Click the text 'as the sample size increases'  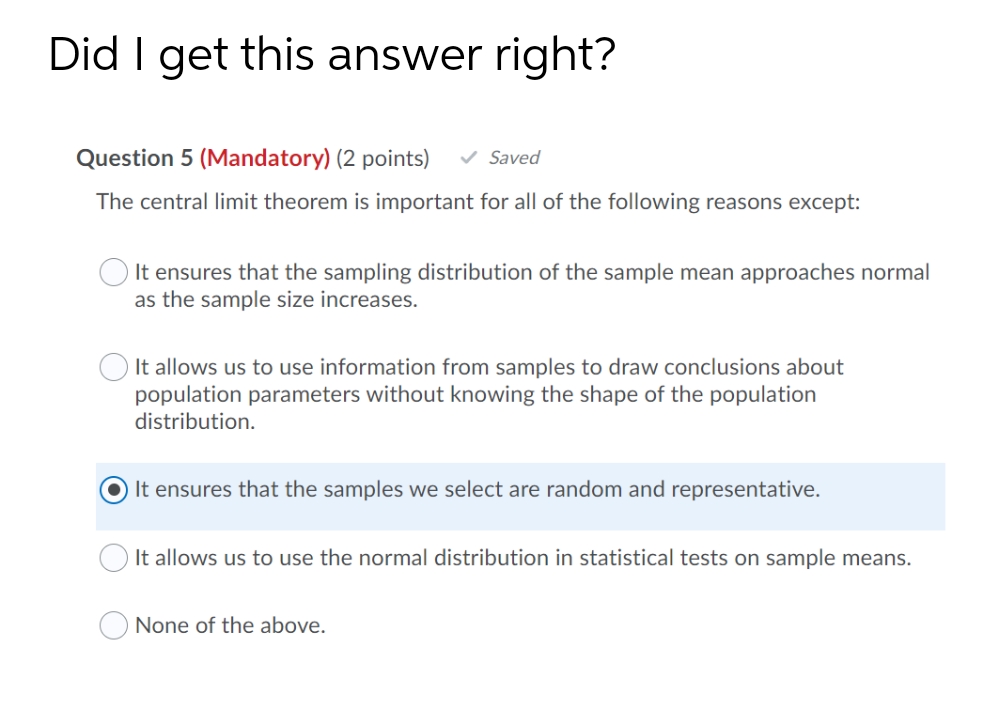click(278, 299)
